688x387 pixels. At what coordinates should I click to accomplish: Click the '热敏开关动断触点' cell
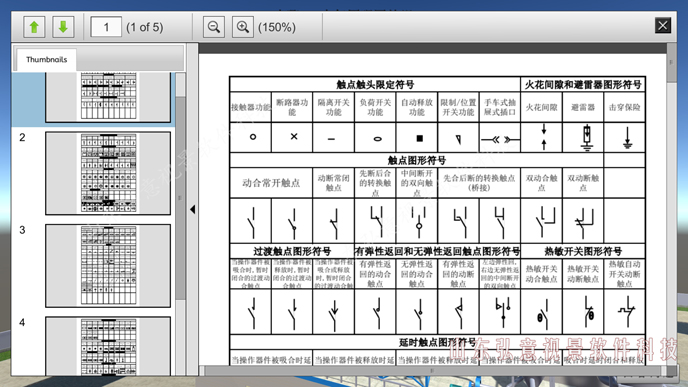coord(583,274)
